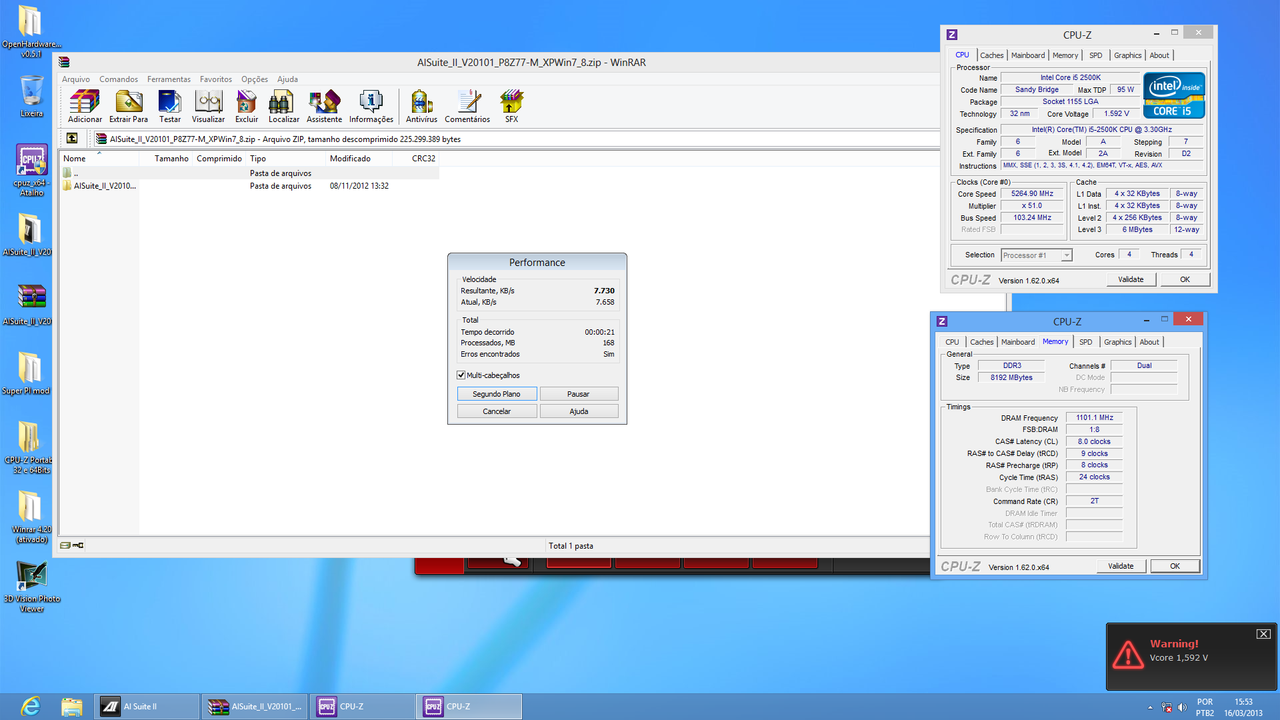Image resolution: width=1280 pixels, height=720 pixels.
Task: Click the Excluir toolbar icon
Action: tap(246, 106)
